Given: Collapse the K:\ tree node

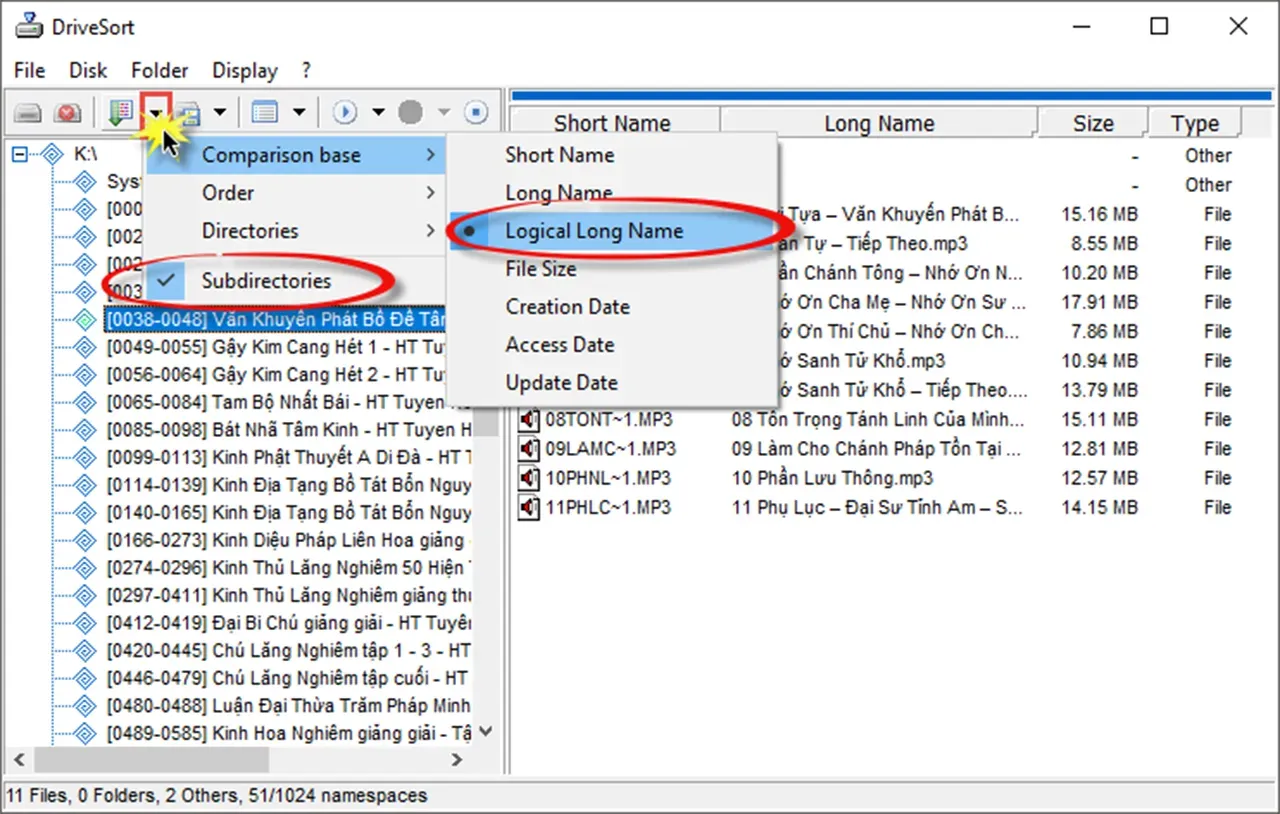Looking at the screenshot, I should 19,154.
